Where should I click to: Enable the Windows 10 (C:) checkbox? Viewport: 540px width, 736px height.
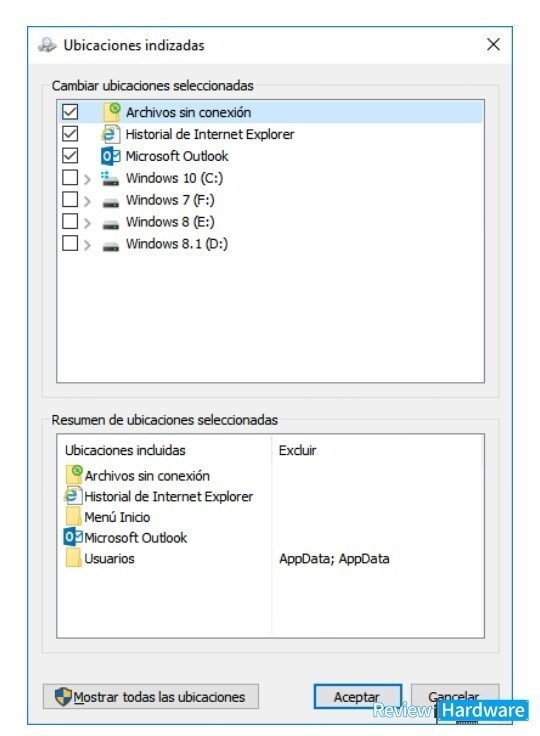coord(70,177)
